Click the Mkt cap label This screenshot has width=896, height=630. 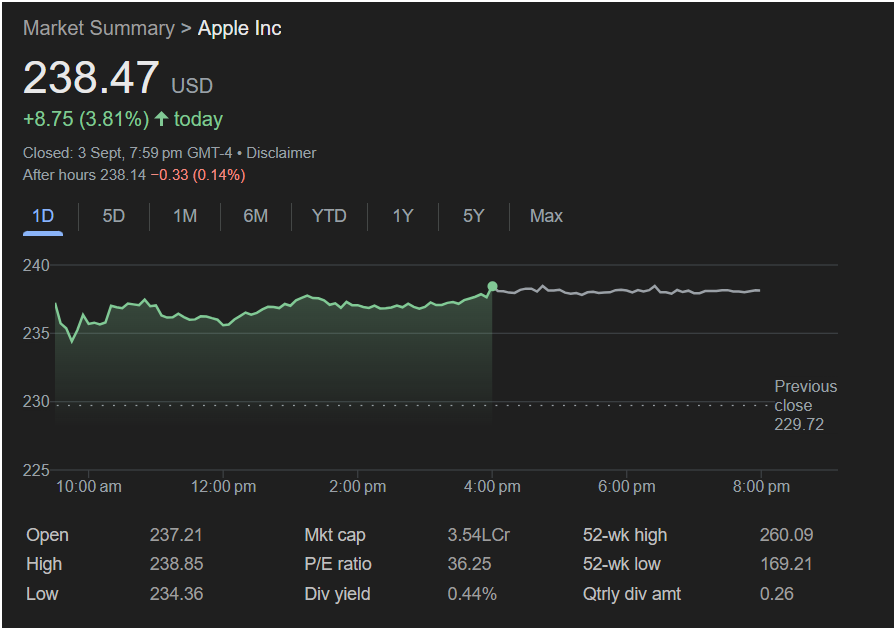[x=335, y=535]
